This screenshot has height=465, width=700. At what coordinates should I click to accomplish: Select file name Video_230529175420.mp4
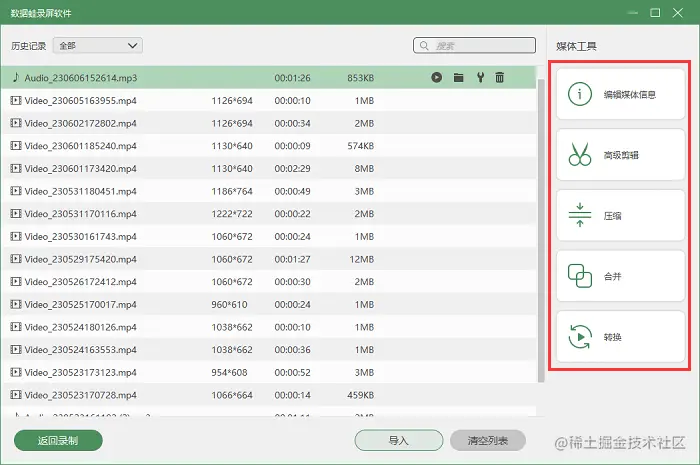pyautogui.click(x=80, y=259)
